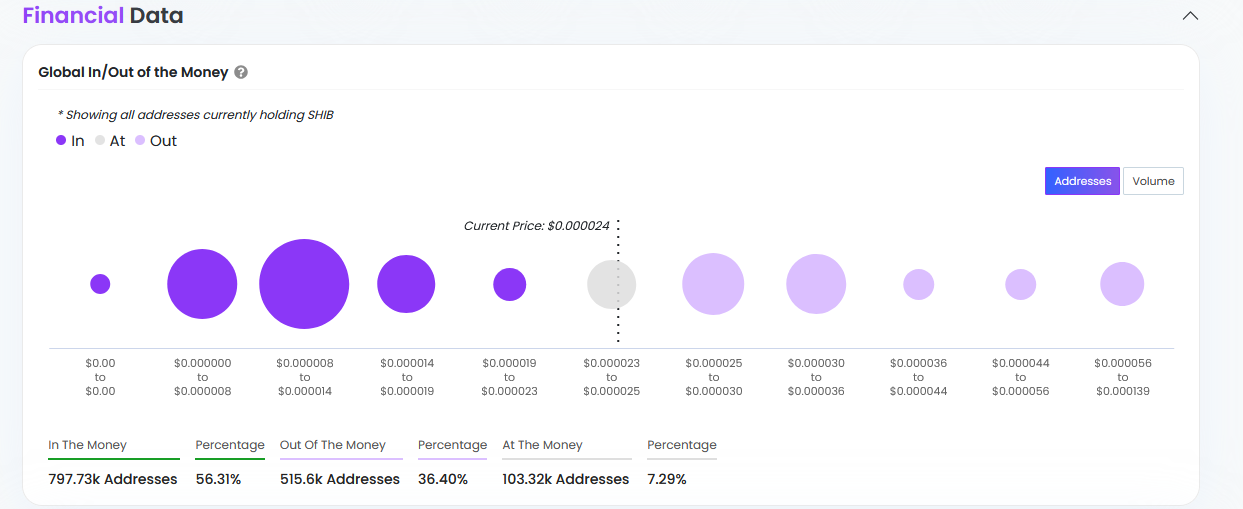The width and height of the screenshot is (1243, 509).
Task: Click the At The Money label
Action: 542,445
